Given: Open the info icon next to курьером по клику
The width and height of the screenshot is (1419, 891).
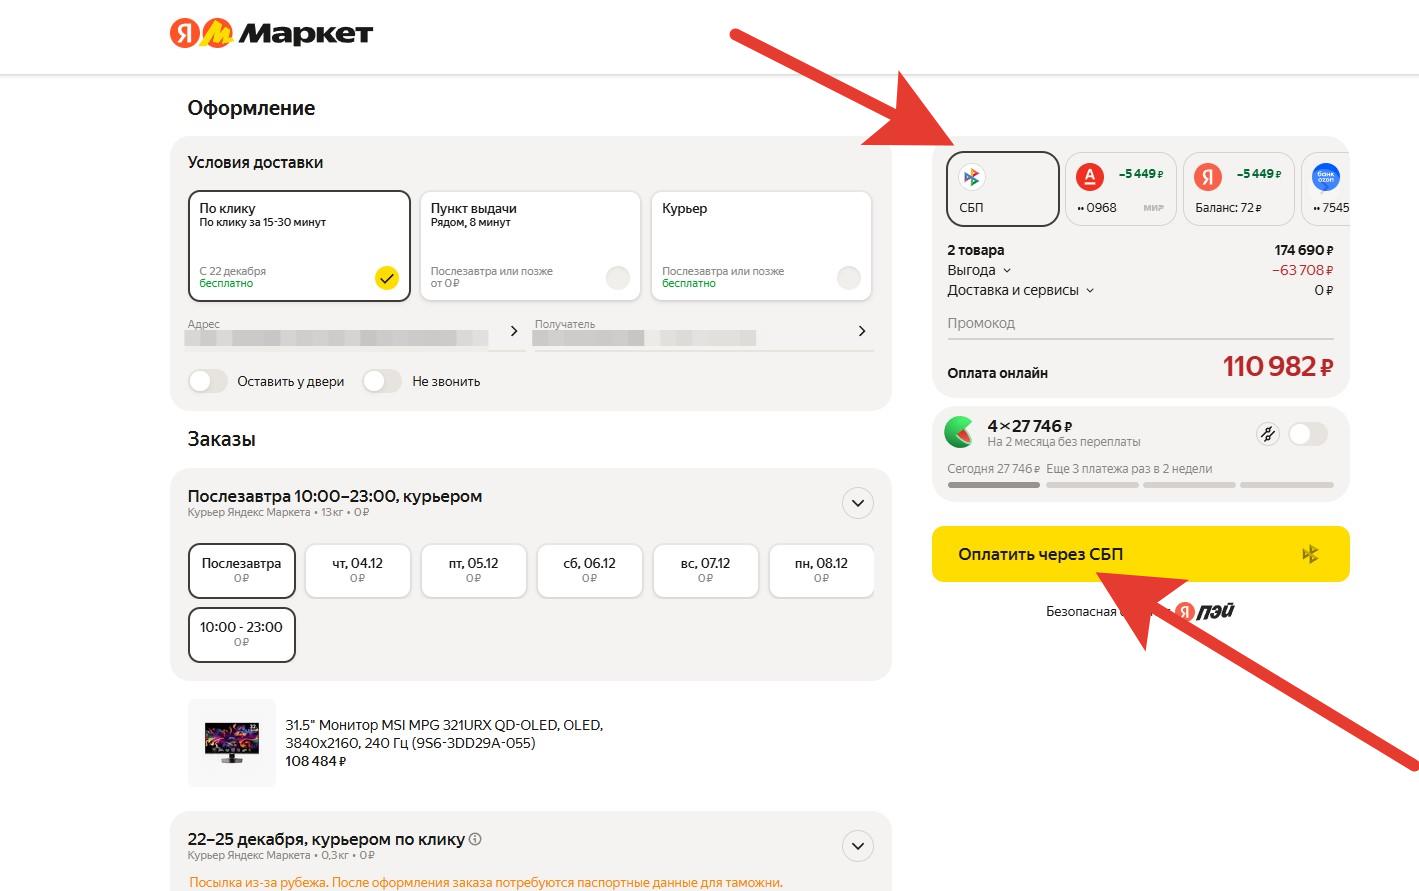Looking at the screenshot, I should (475, 839).
